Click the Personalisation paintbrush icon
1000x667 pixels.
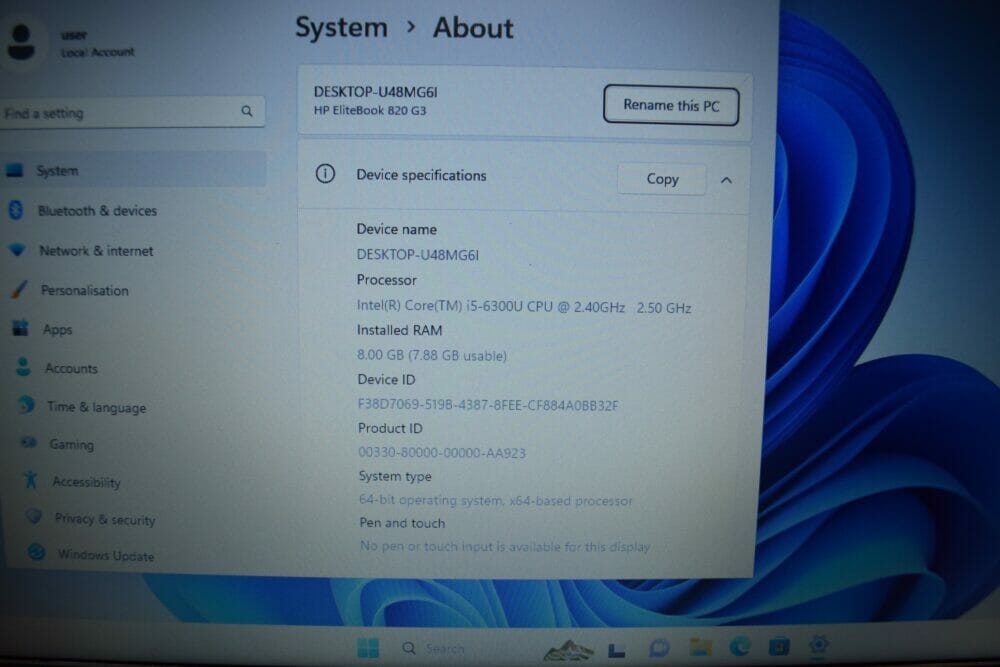pyautogui.click(x=19, y=290)
